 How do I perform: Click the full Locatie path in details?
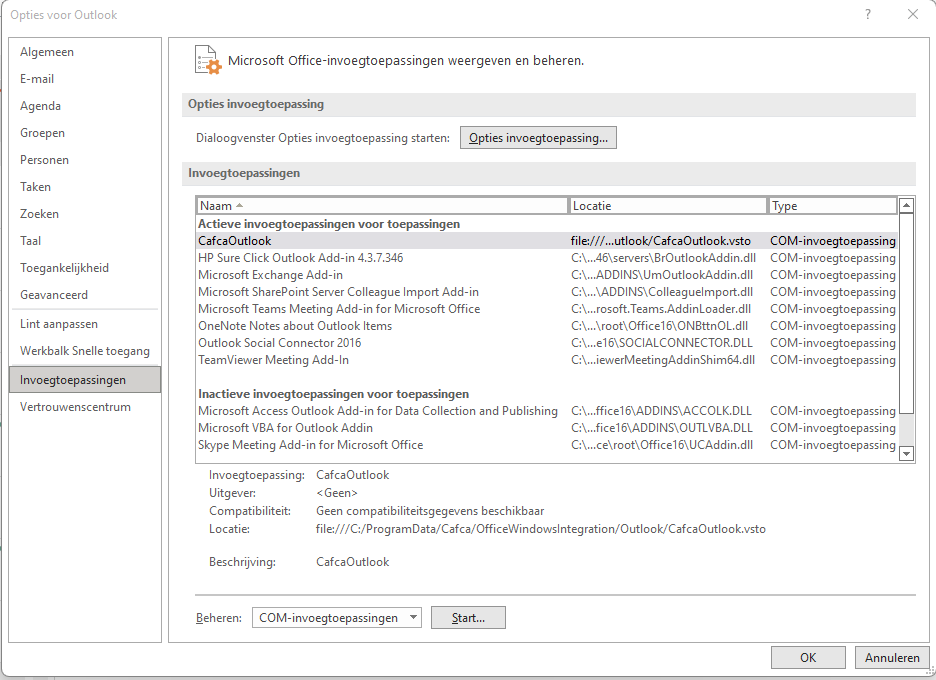click(x=541, y=529)
